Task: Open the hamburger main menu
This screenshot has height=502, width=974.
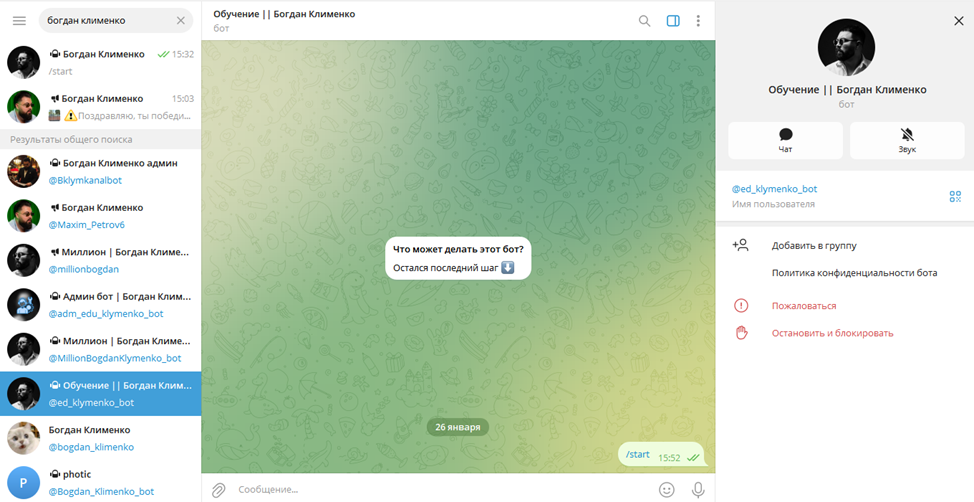Action: tap(19, 21)
